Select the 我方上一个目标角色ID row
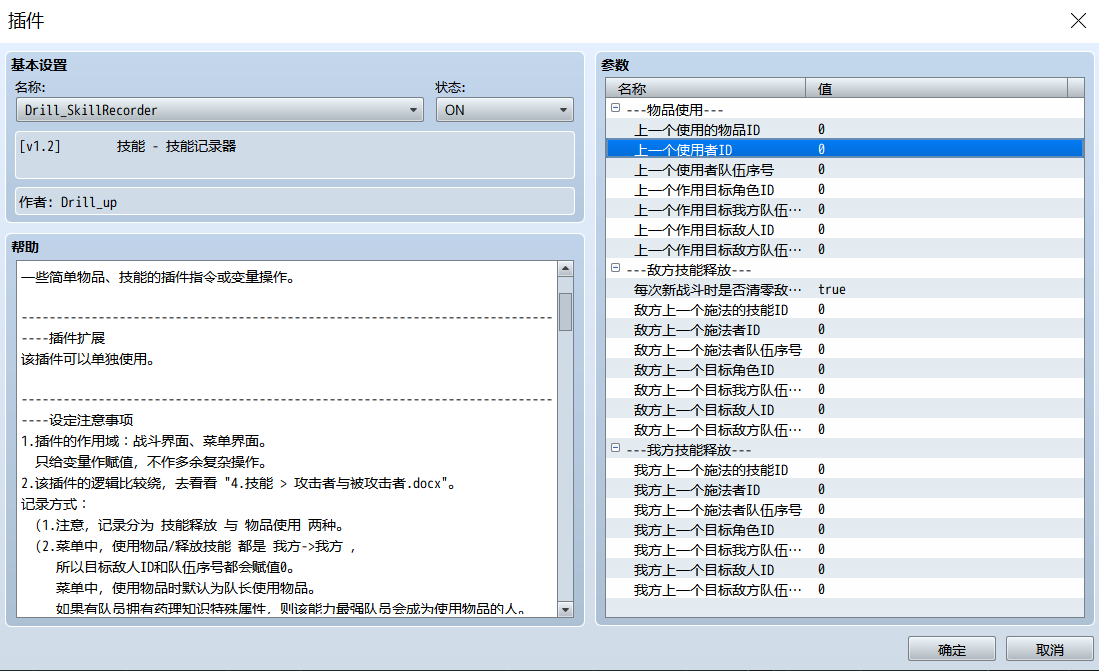1099x671 pixels. pos(845,529)
